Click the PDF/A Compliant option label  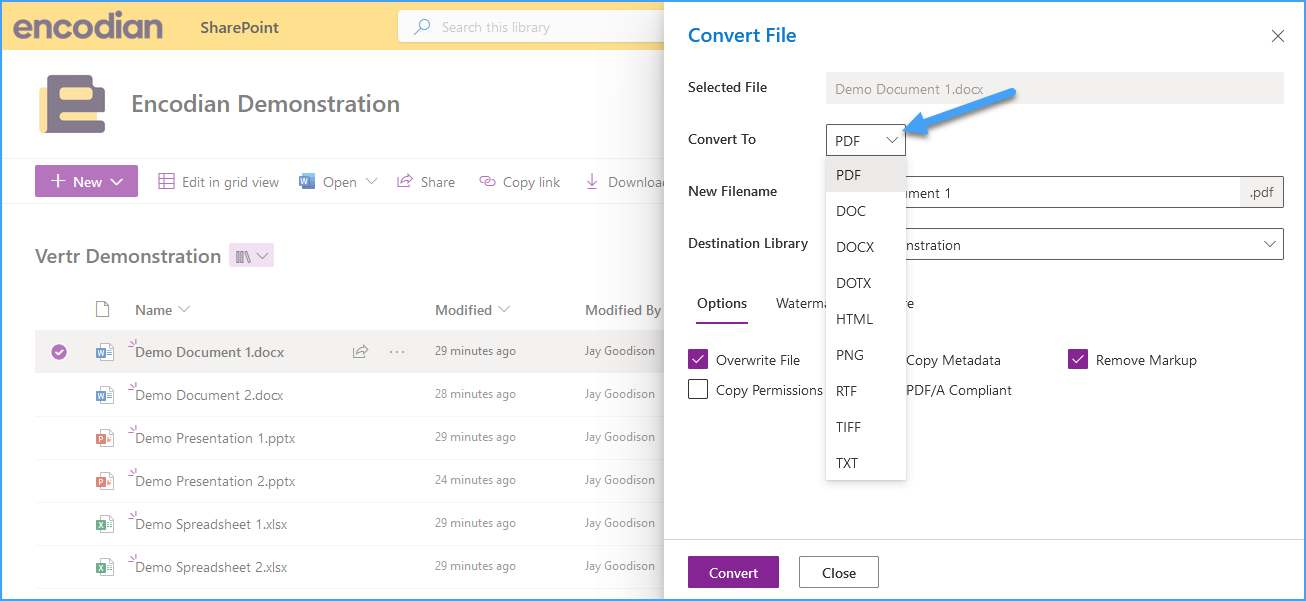[959, 390]
